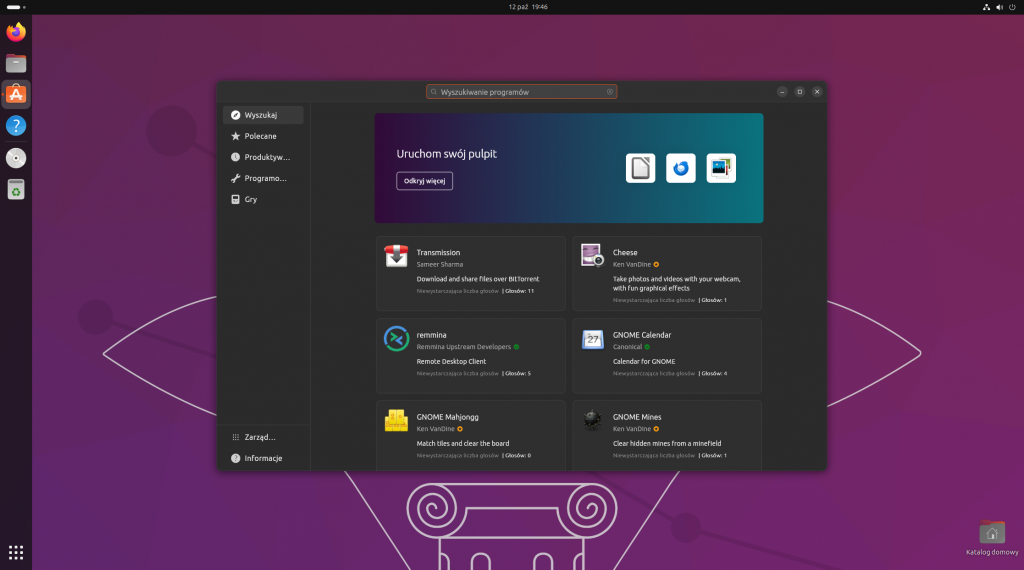The height and width of the screenshot is (570, 1024).
Task: Click the activities indicator in top bar
Action: tap(16, 7)
